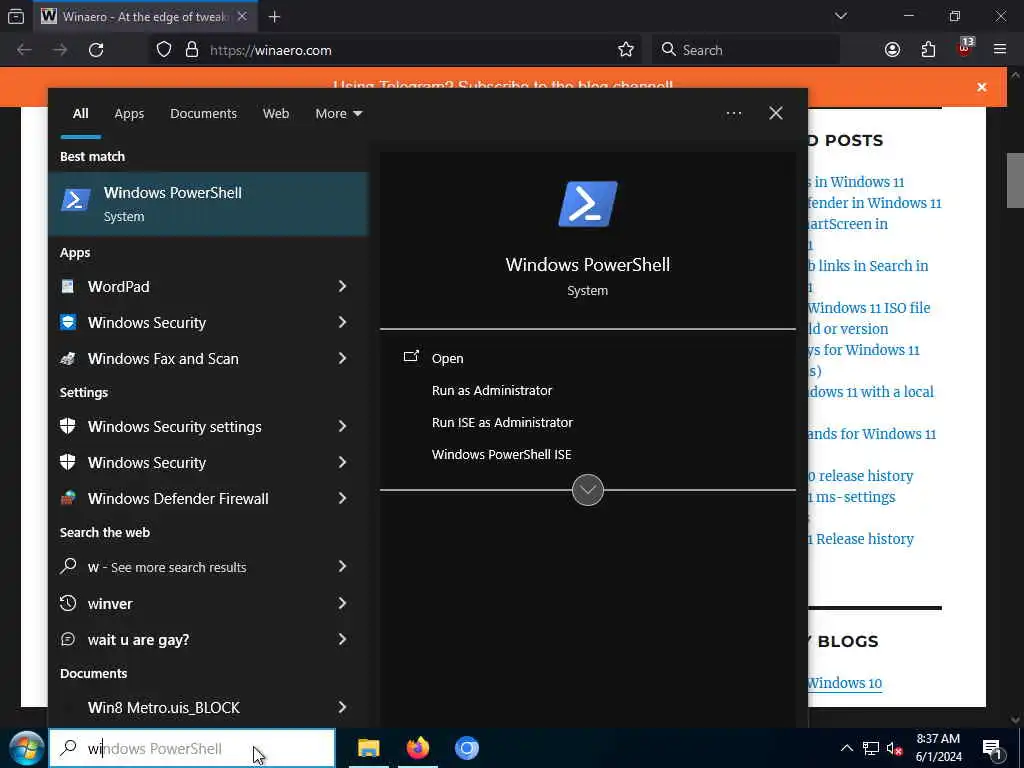Click the shield tracking protection icon

[164, 50]
